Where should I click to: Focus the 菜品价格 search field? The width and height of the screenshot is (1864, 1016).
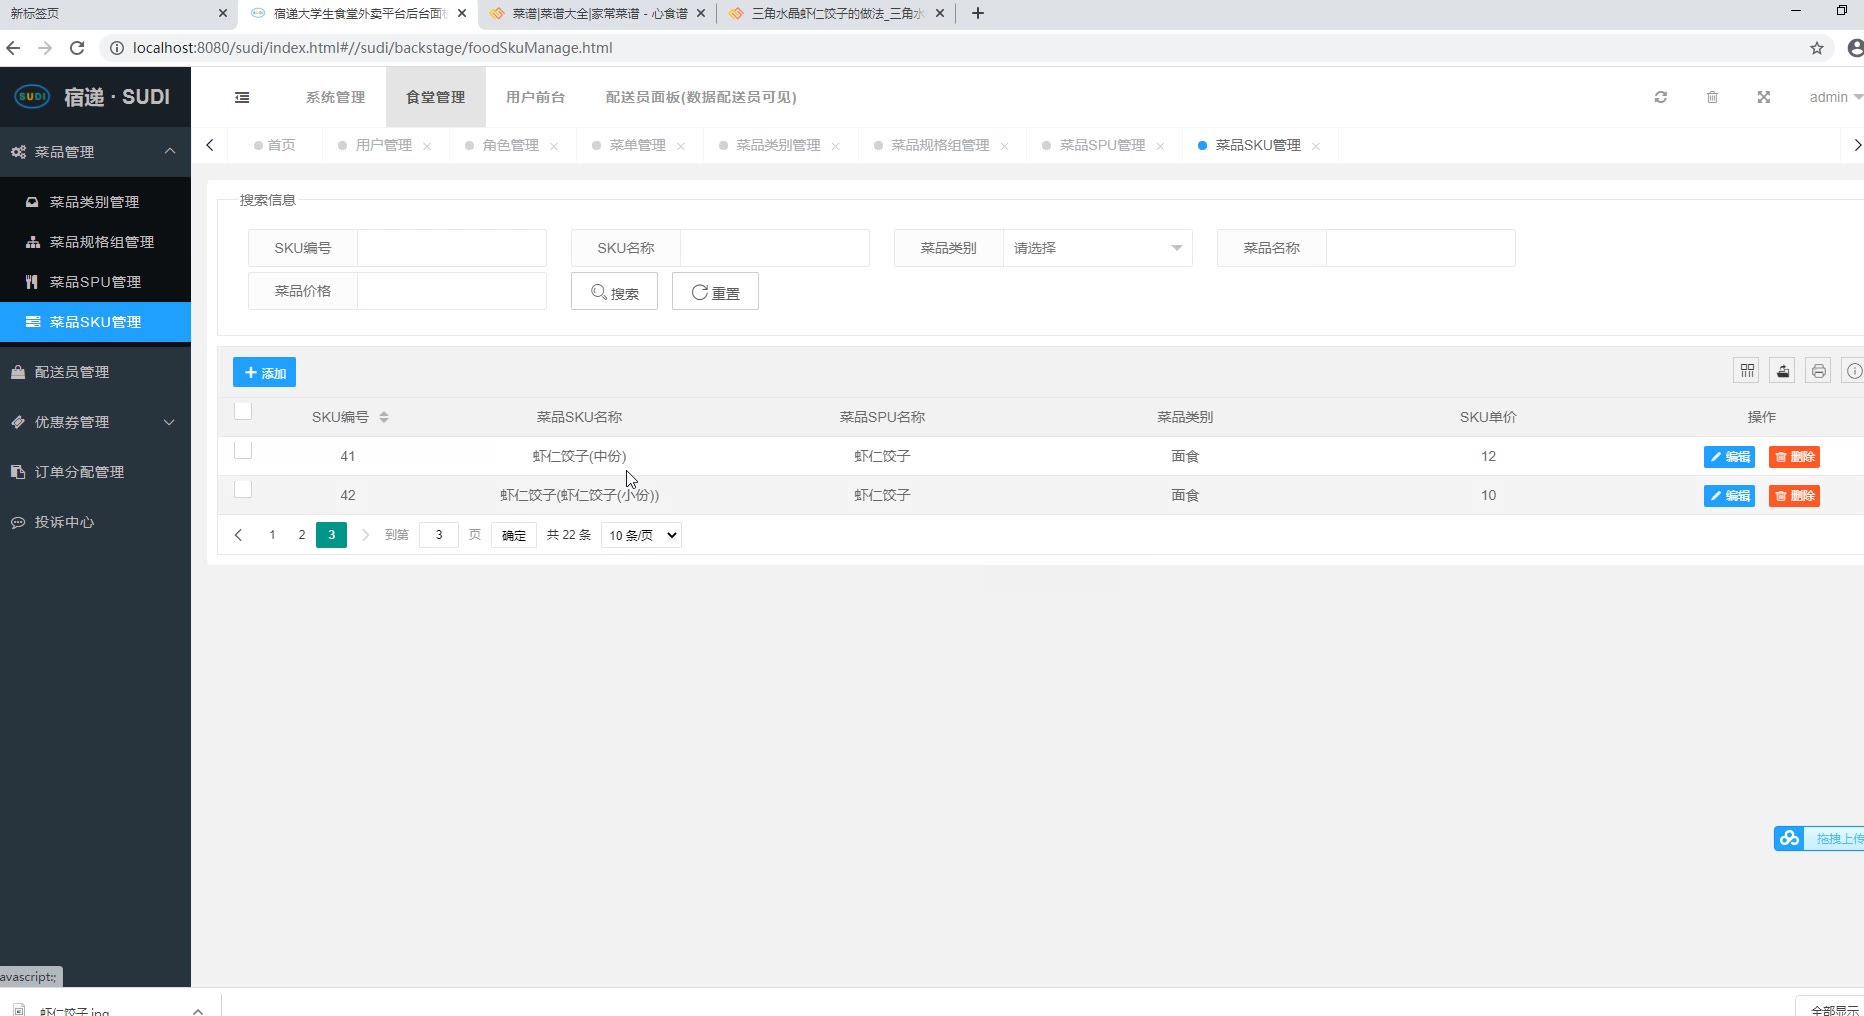pos(452,291)
